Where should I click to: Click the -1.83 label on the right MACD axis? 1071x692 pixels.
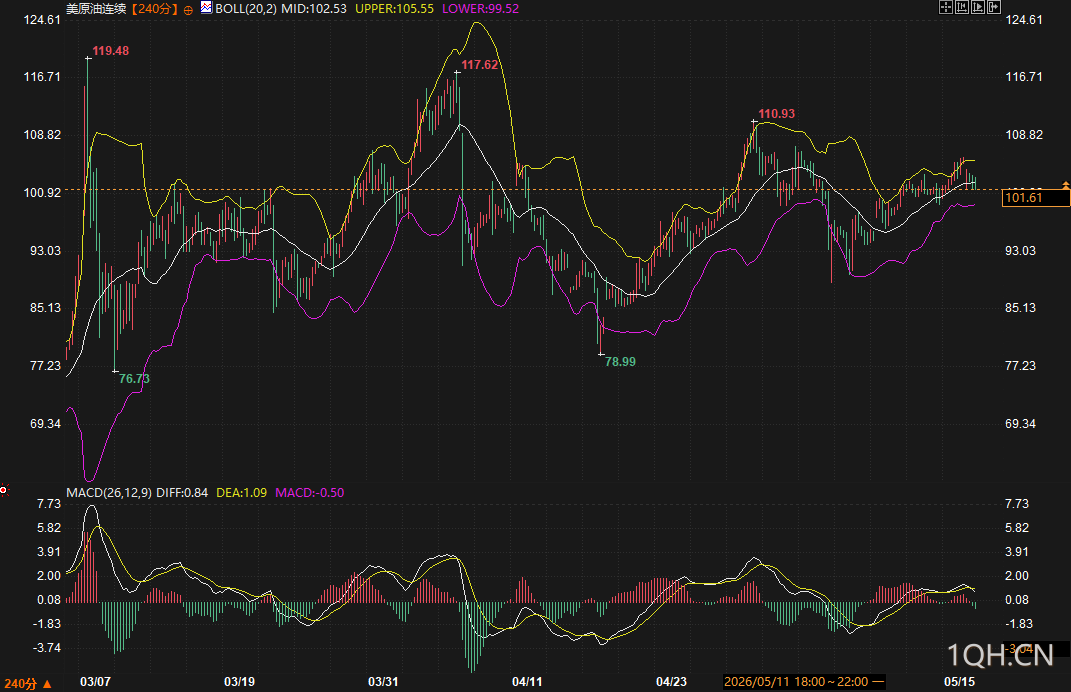1017,624
